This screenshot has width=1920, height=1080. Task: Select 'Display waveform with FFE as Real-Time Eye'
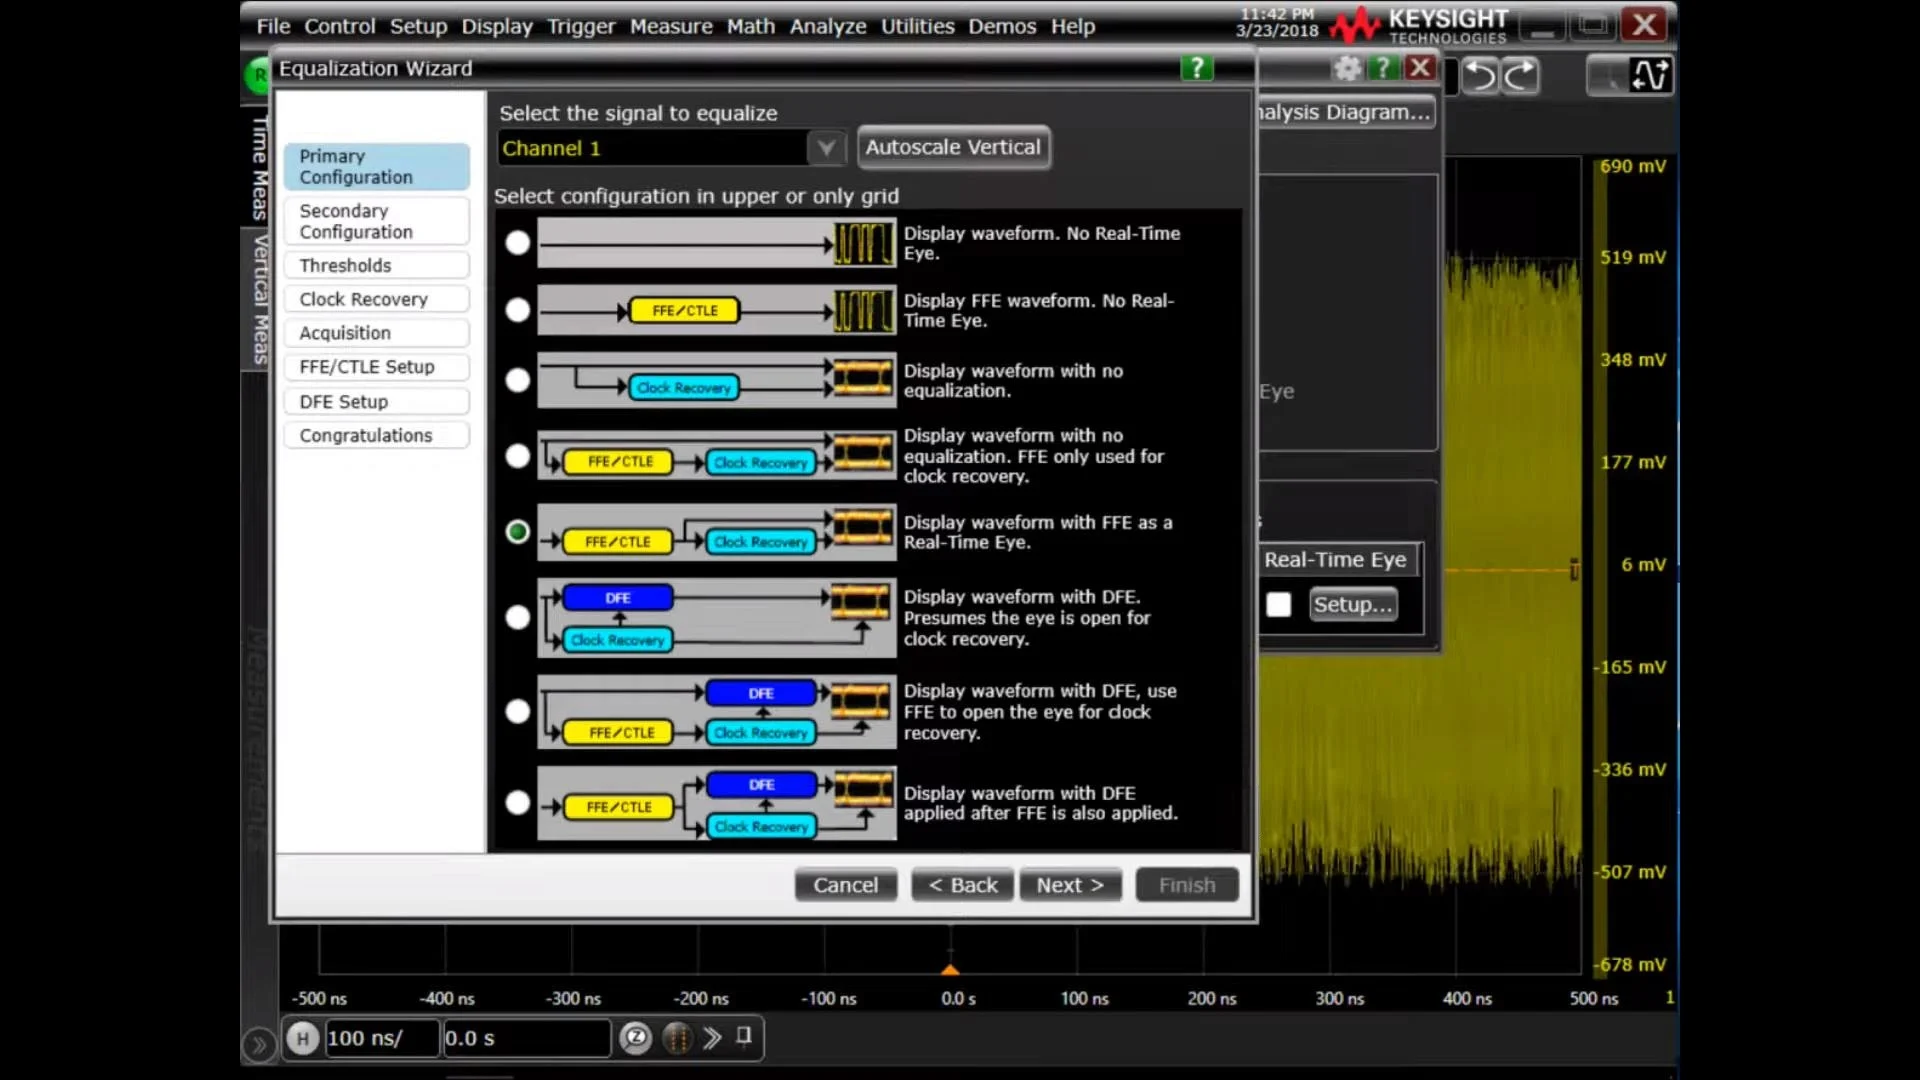click(x=517, y=532)
